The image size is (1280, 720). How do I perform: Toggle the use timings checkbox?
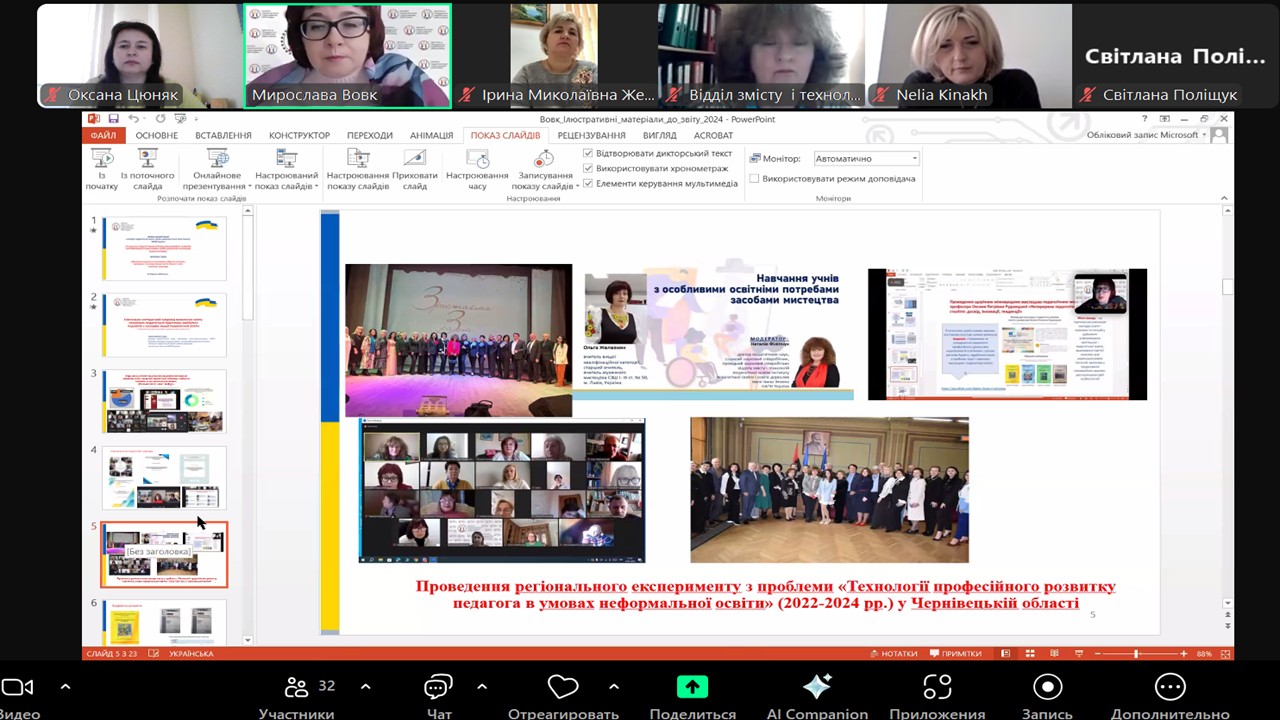[x=588, y=169]
